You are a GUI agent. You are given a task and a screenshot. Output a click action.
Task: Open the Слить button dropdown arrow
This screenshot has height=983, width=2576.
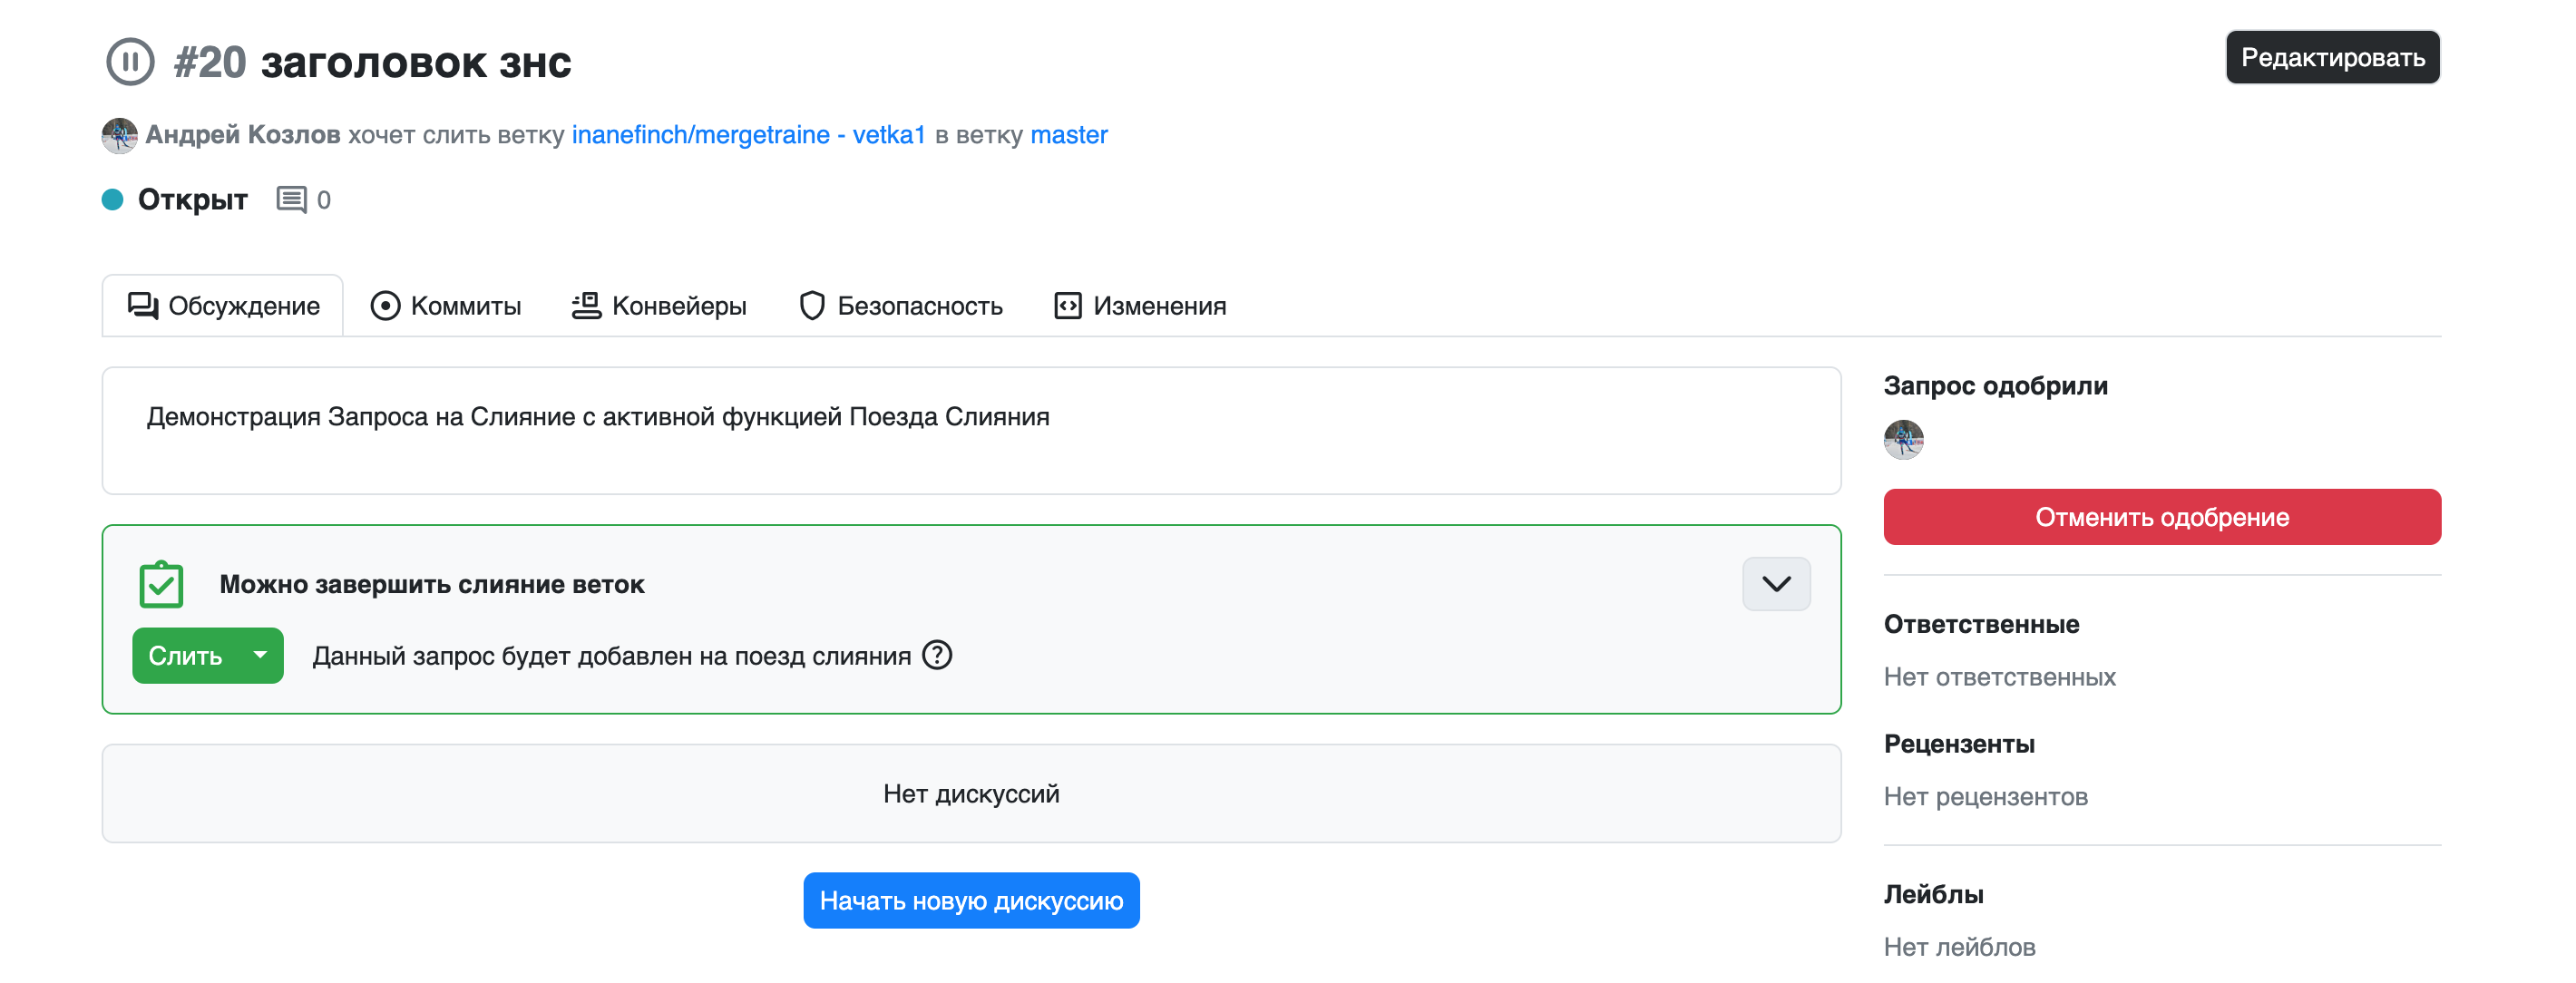coord(260,655)
